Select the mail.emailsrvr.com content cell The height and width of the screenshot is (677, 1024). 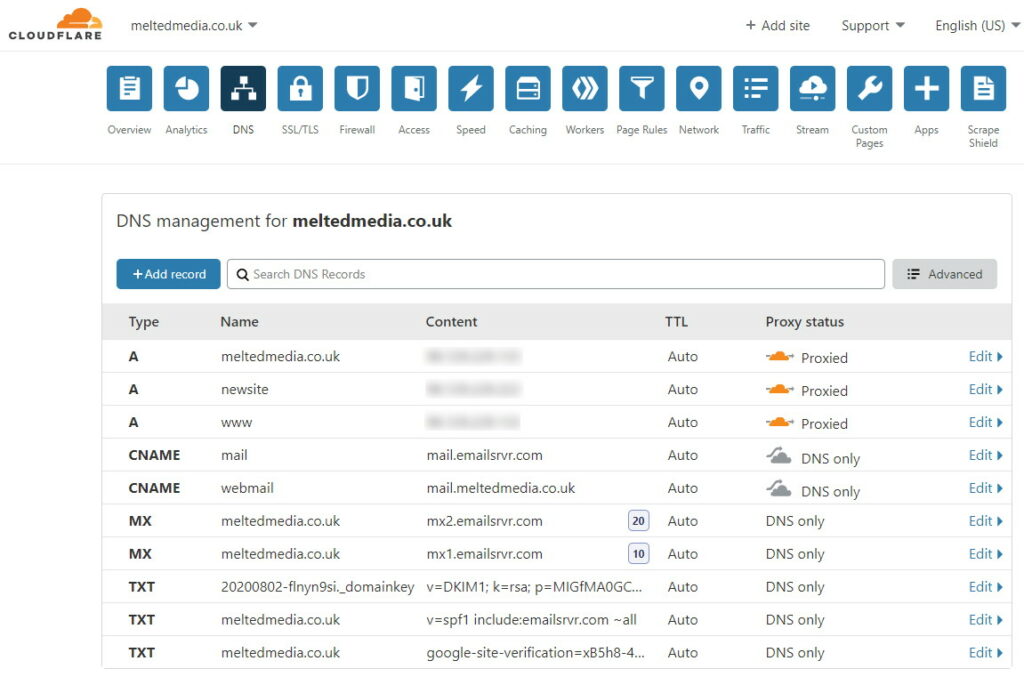point(485,455)
